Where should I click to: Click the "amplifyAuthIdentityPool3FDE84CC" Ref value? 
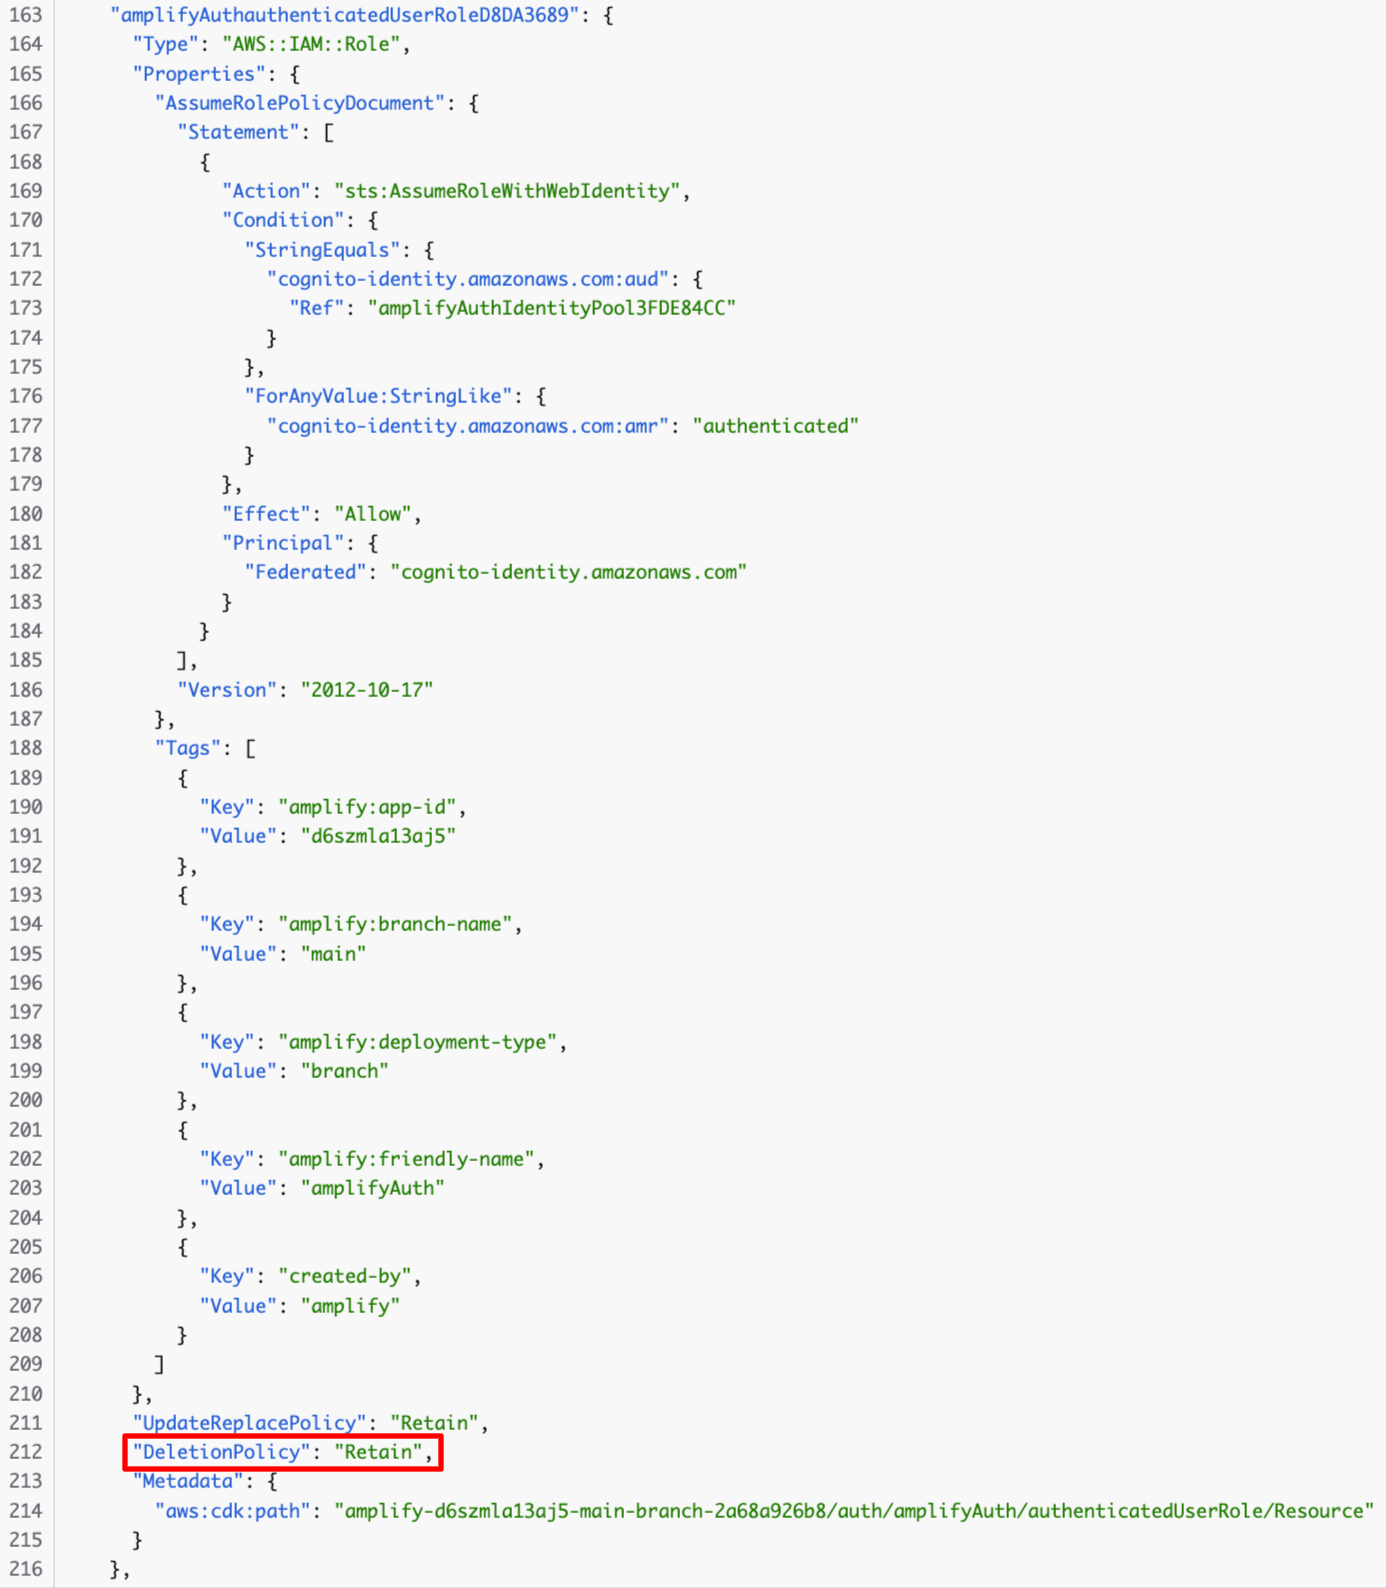(551, 308)
